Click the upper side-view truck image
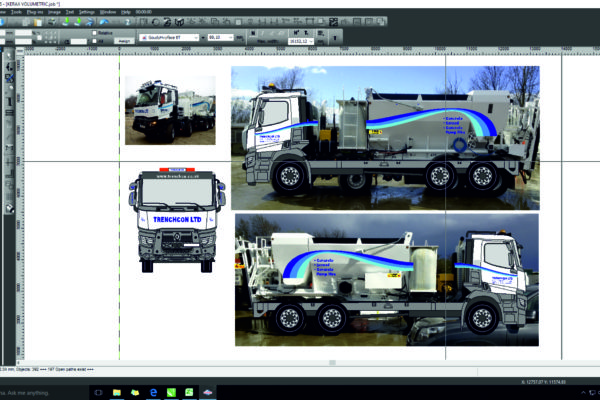 (385, 138)
